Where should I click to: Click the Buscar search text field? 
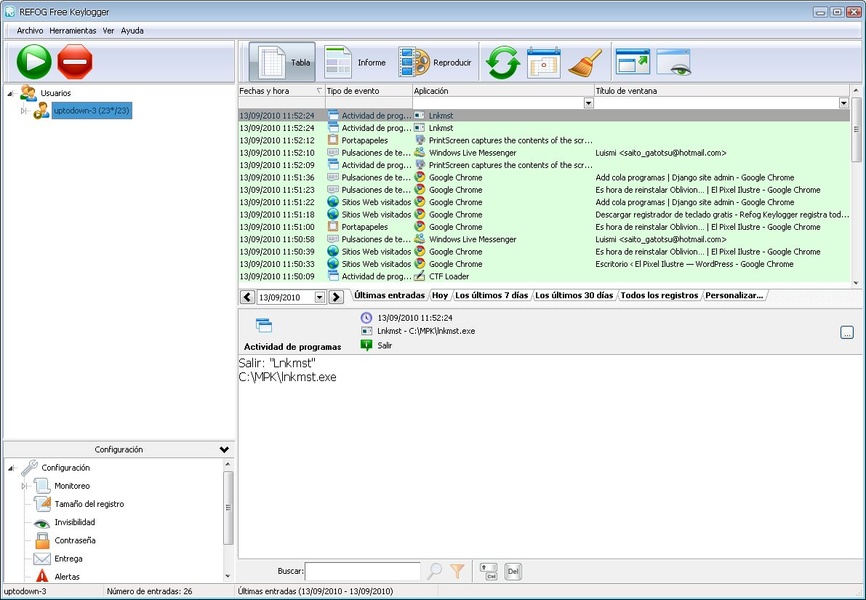362,571
